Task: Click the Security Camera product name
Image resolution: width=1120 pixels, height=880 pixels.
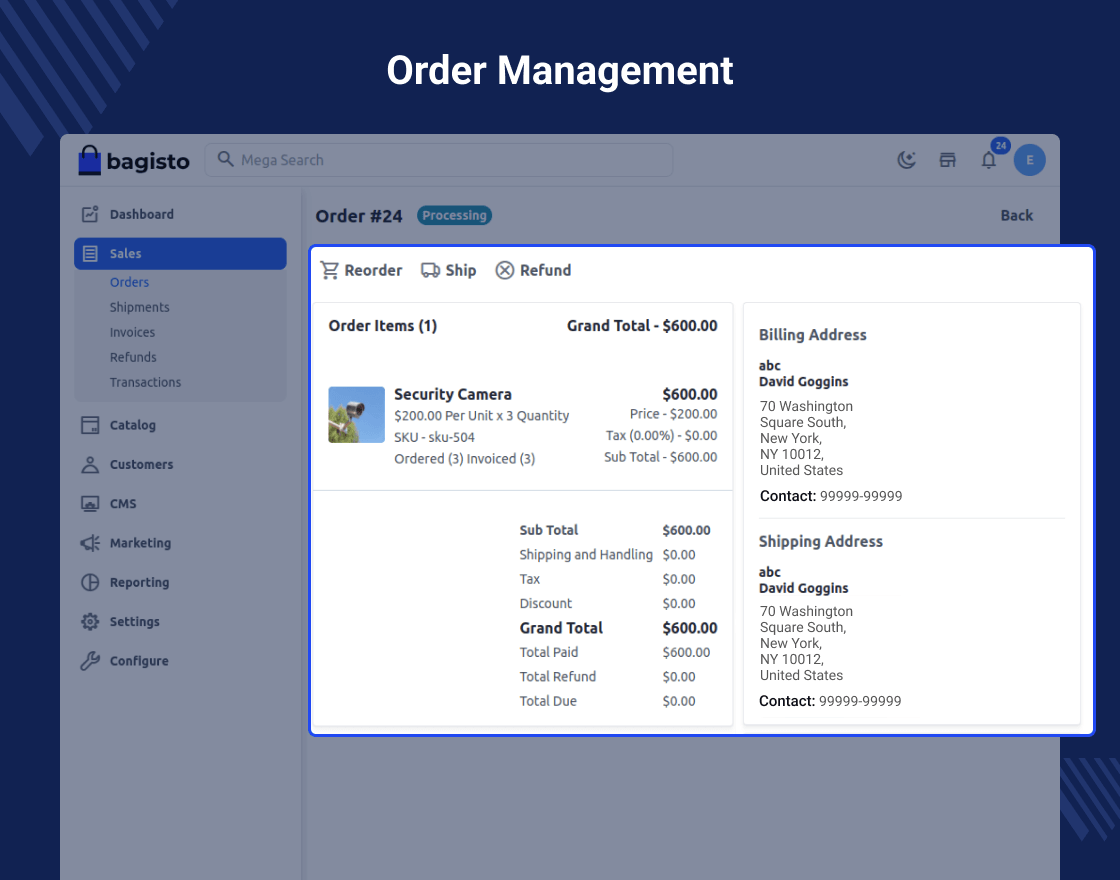Action: click(453, 394)
